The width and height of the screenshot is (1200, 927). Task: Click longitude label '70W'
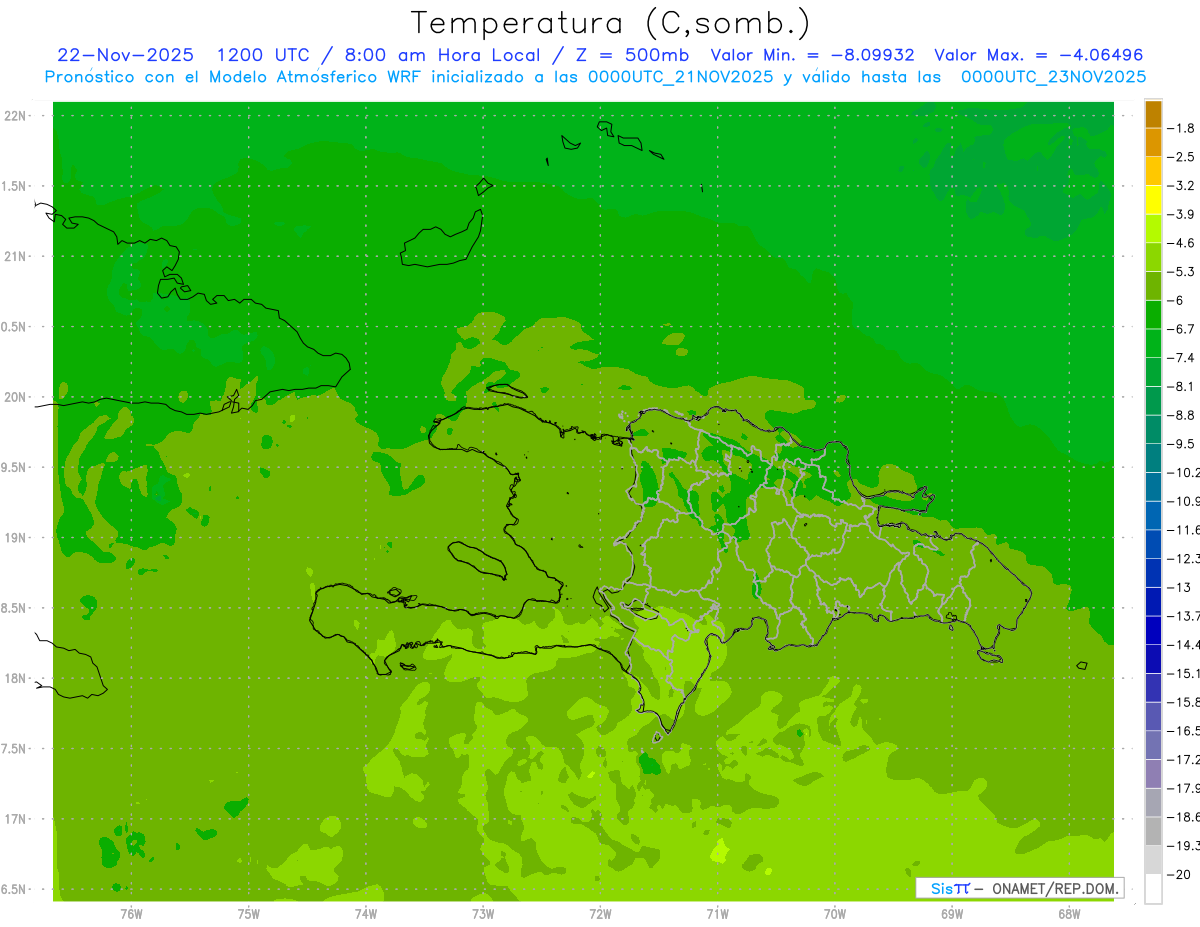(x=834, y=913)
